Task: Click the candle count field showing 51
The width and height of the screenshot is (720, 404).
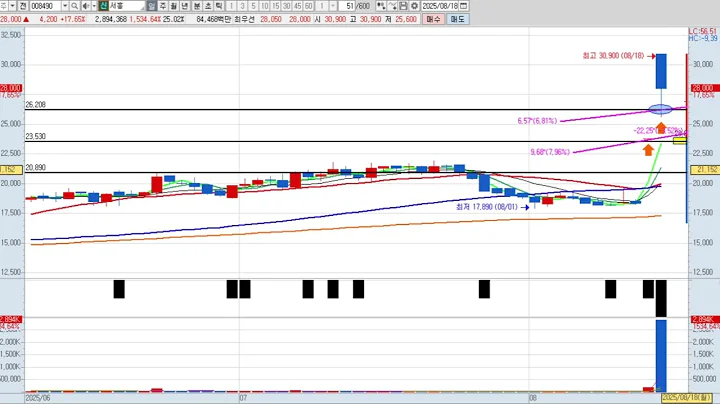Action: point(348,6)
